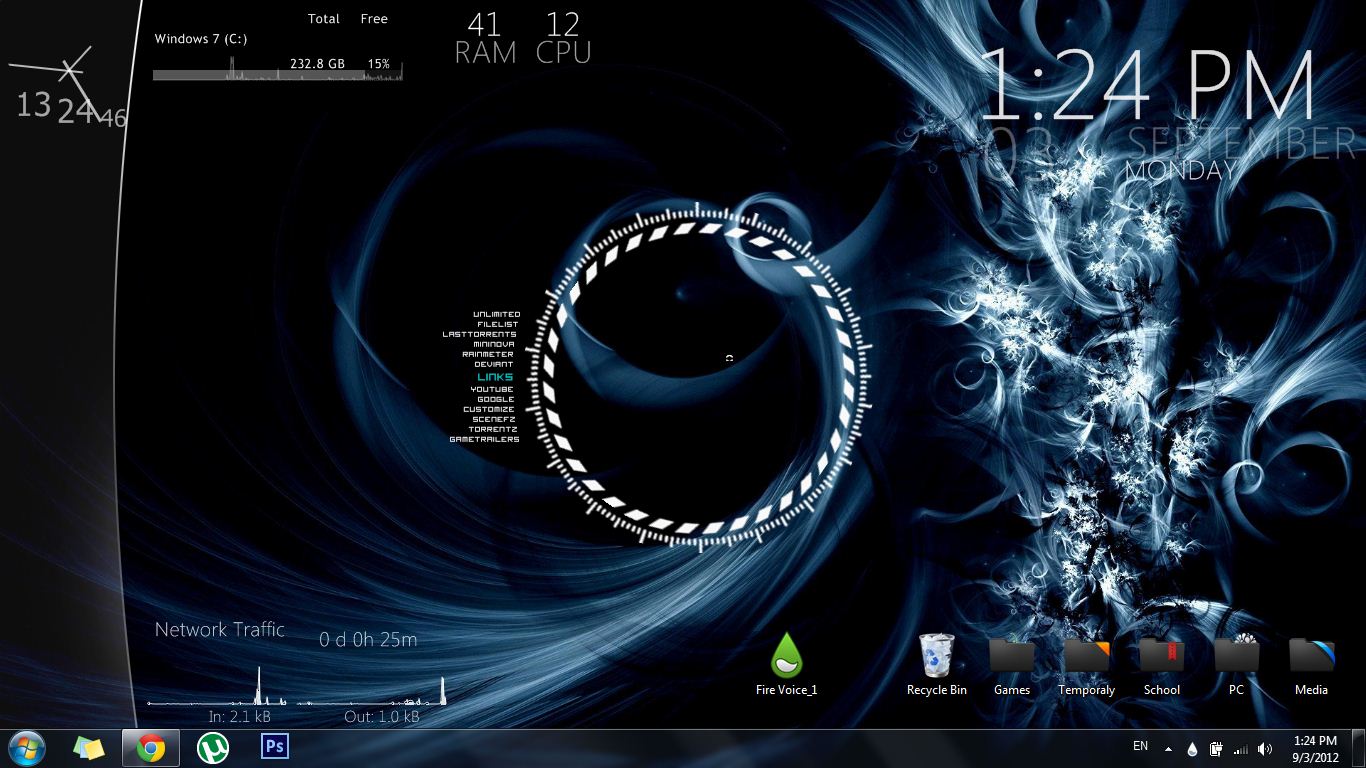The image size is (1366, 768).
Task: Click the power plug battery tray icon
Action: [x=1216, y=749]
